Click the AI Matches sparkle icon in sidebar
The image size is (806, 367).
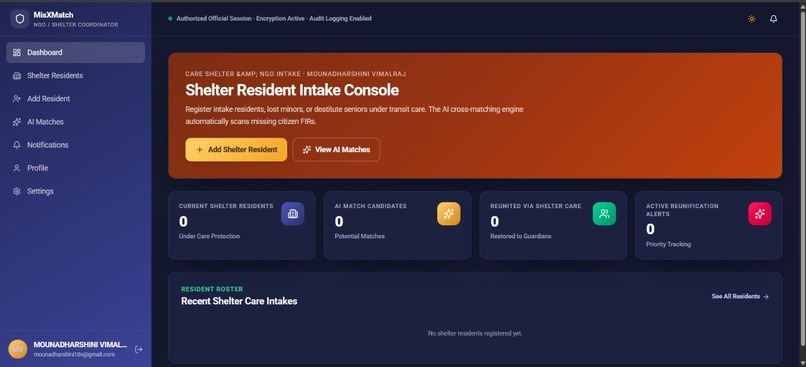click(x=16, y=122)
